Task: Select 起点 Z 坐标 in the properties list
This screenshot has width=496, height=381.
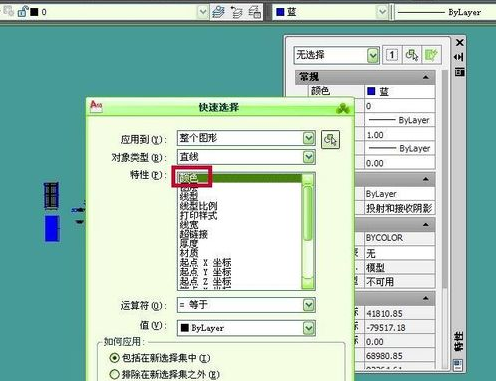Action: coord(206,281)
